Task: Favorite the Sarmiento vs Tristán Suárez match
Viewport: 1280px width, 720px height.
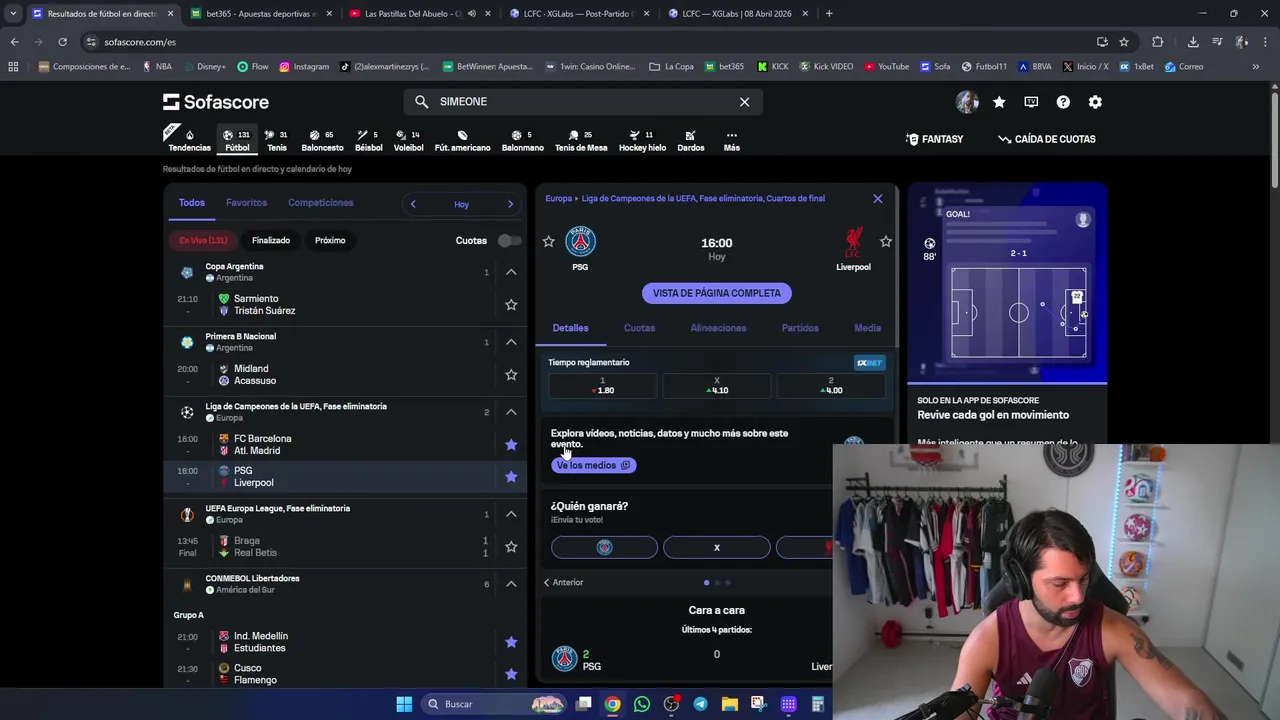Action: [511, 305]
